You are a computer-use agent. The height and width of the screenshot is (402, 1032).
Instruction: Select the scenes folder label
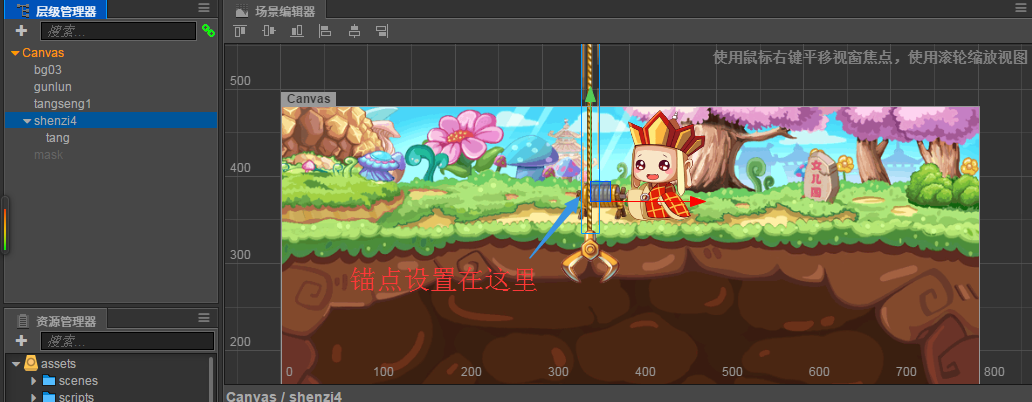[78, 380]
